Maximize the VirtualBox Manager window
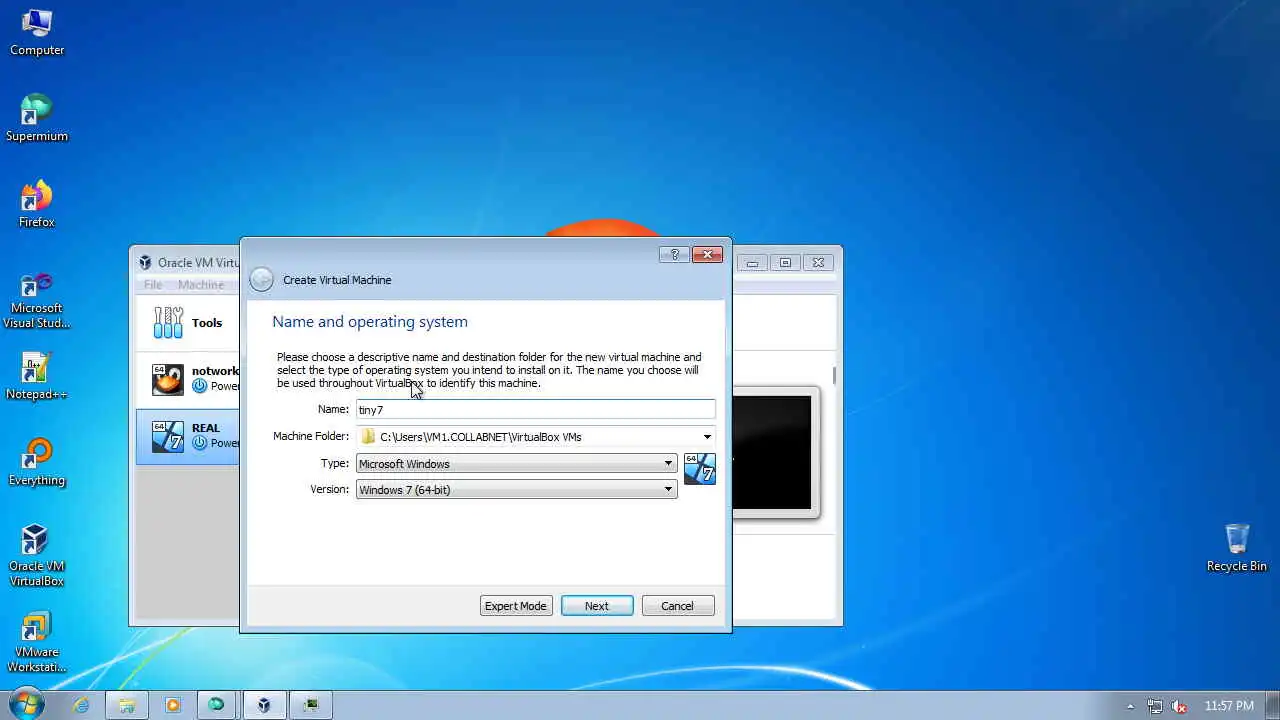The height and width of the screenshot is (720, 1280). [x=785, y=263]
